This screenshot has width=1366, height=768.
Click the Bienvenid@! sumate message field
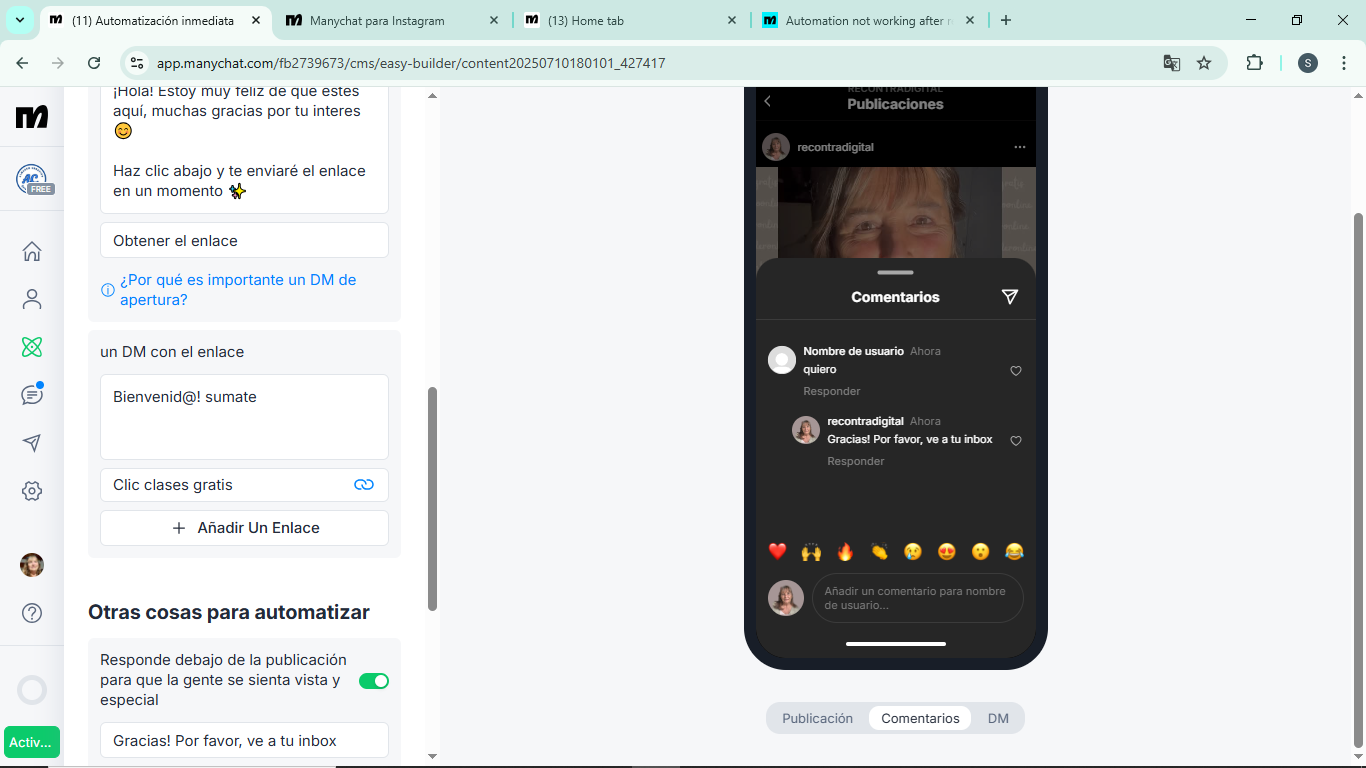click(x=244, y=417)
